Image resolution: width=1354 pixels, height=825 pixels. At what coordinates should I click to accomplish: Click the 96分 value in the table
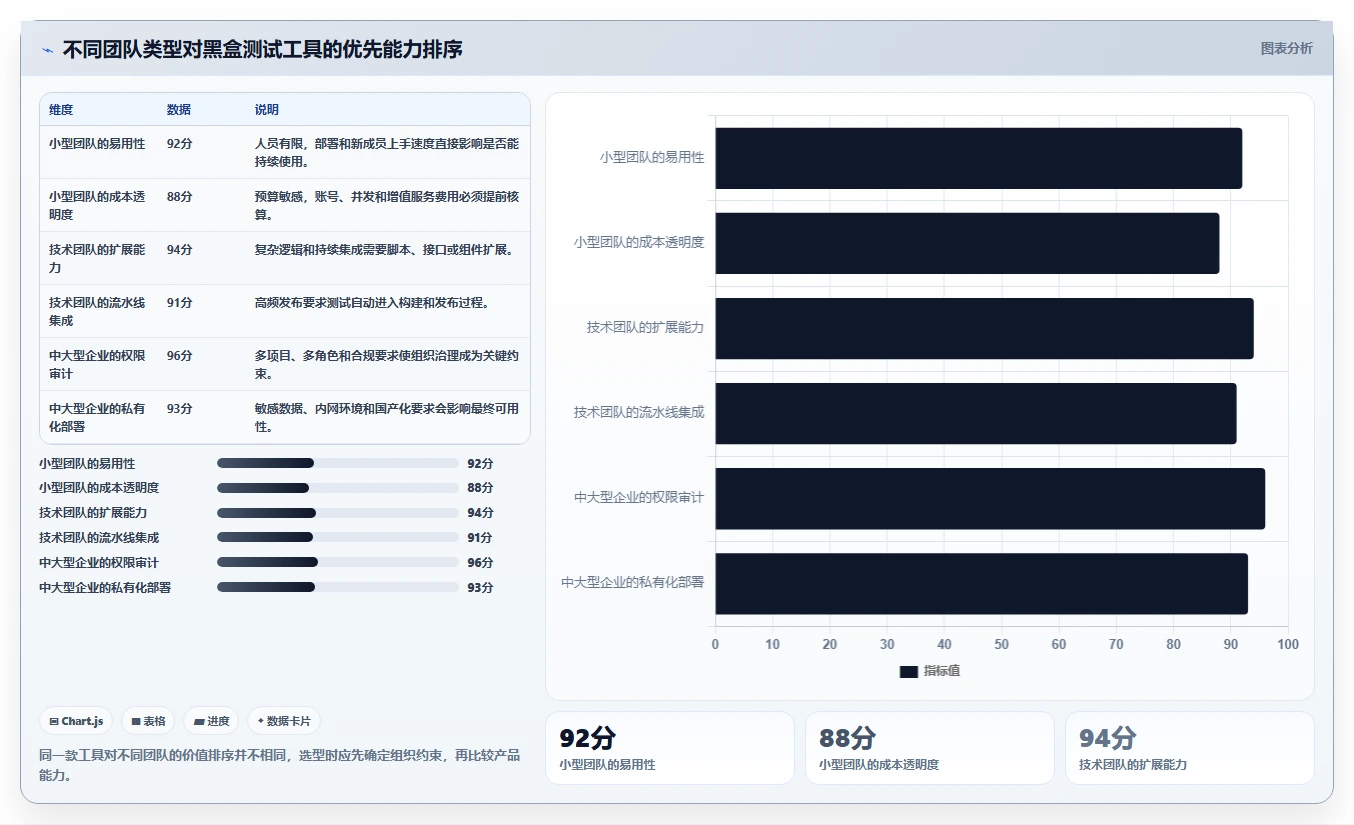pos(180,356)
